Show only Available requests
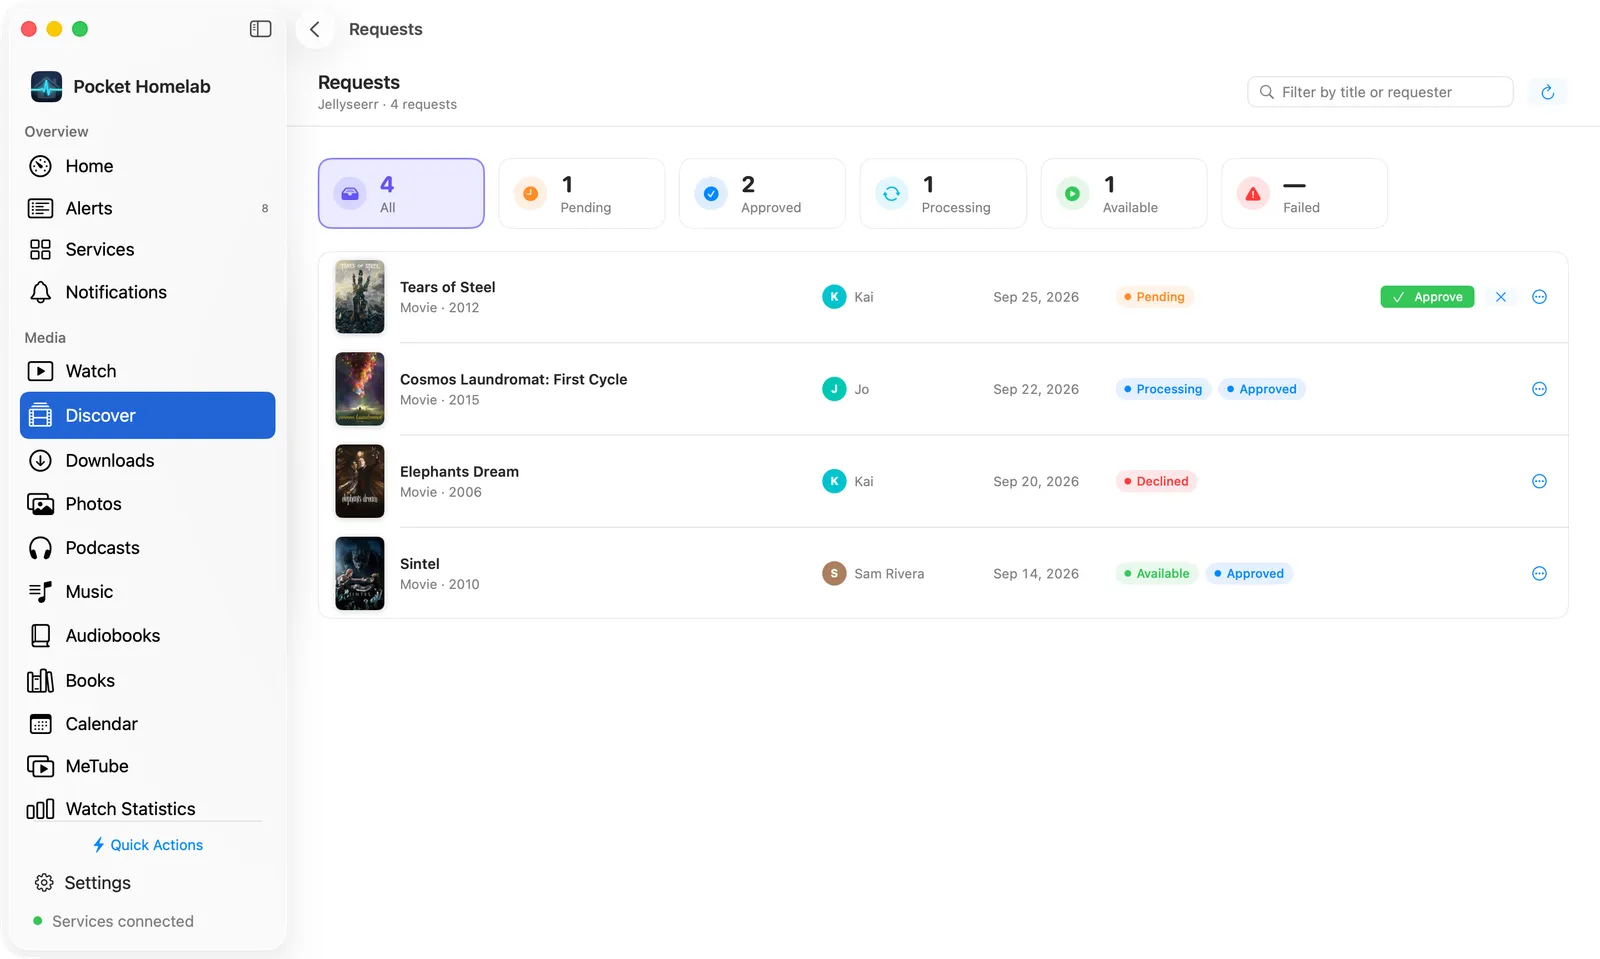The height and width of the screenshot is (959, 1600). (x=1124, y=193)
